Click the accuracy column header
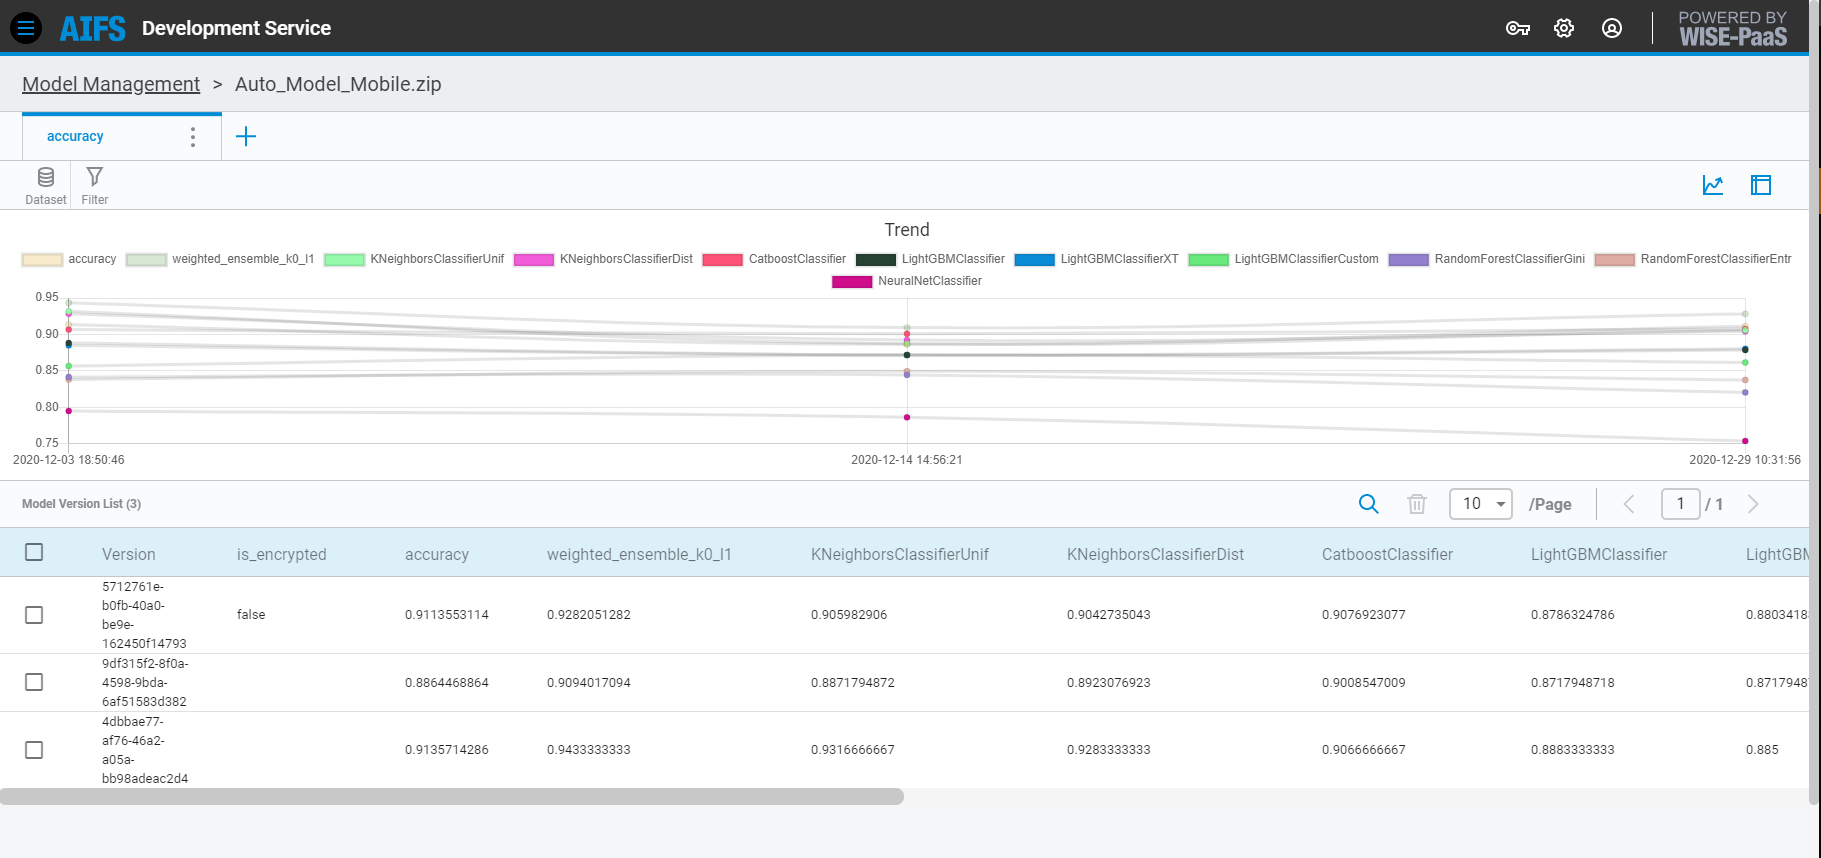 pyautogui.click(x=437, y=554)
